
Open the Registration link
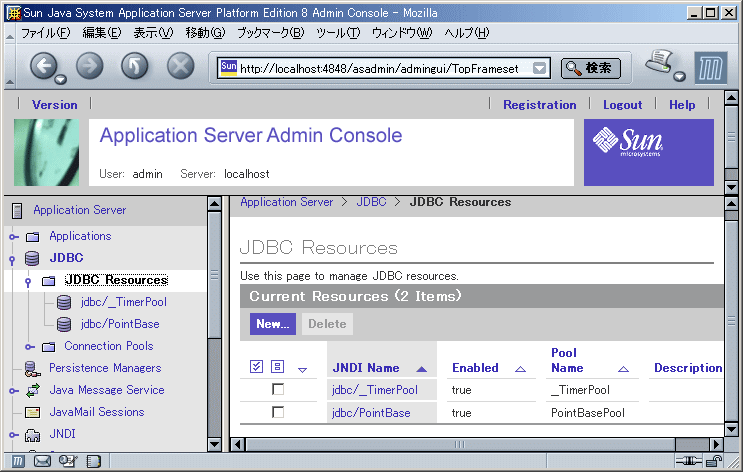540,105
